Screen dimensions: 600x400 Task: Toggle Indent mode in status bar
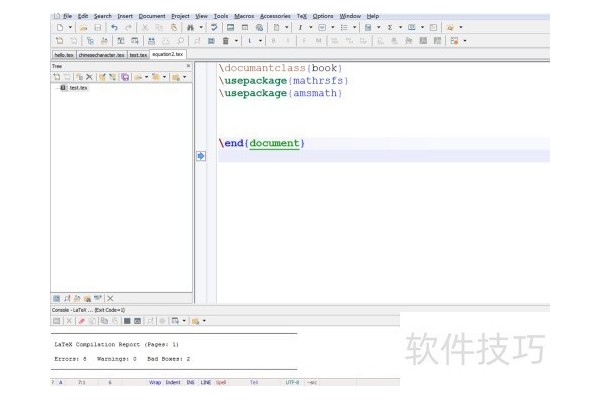pos(172,382)
